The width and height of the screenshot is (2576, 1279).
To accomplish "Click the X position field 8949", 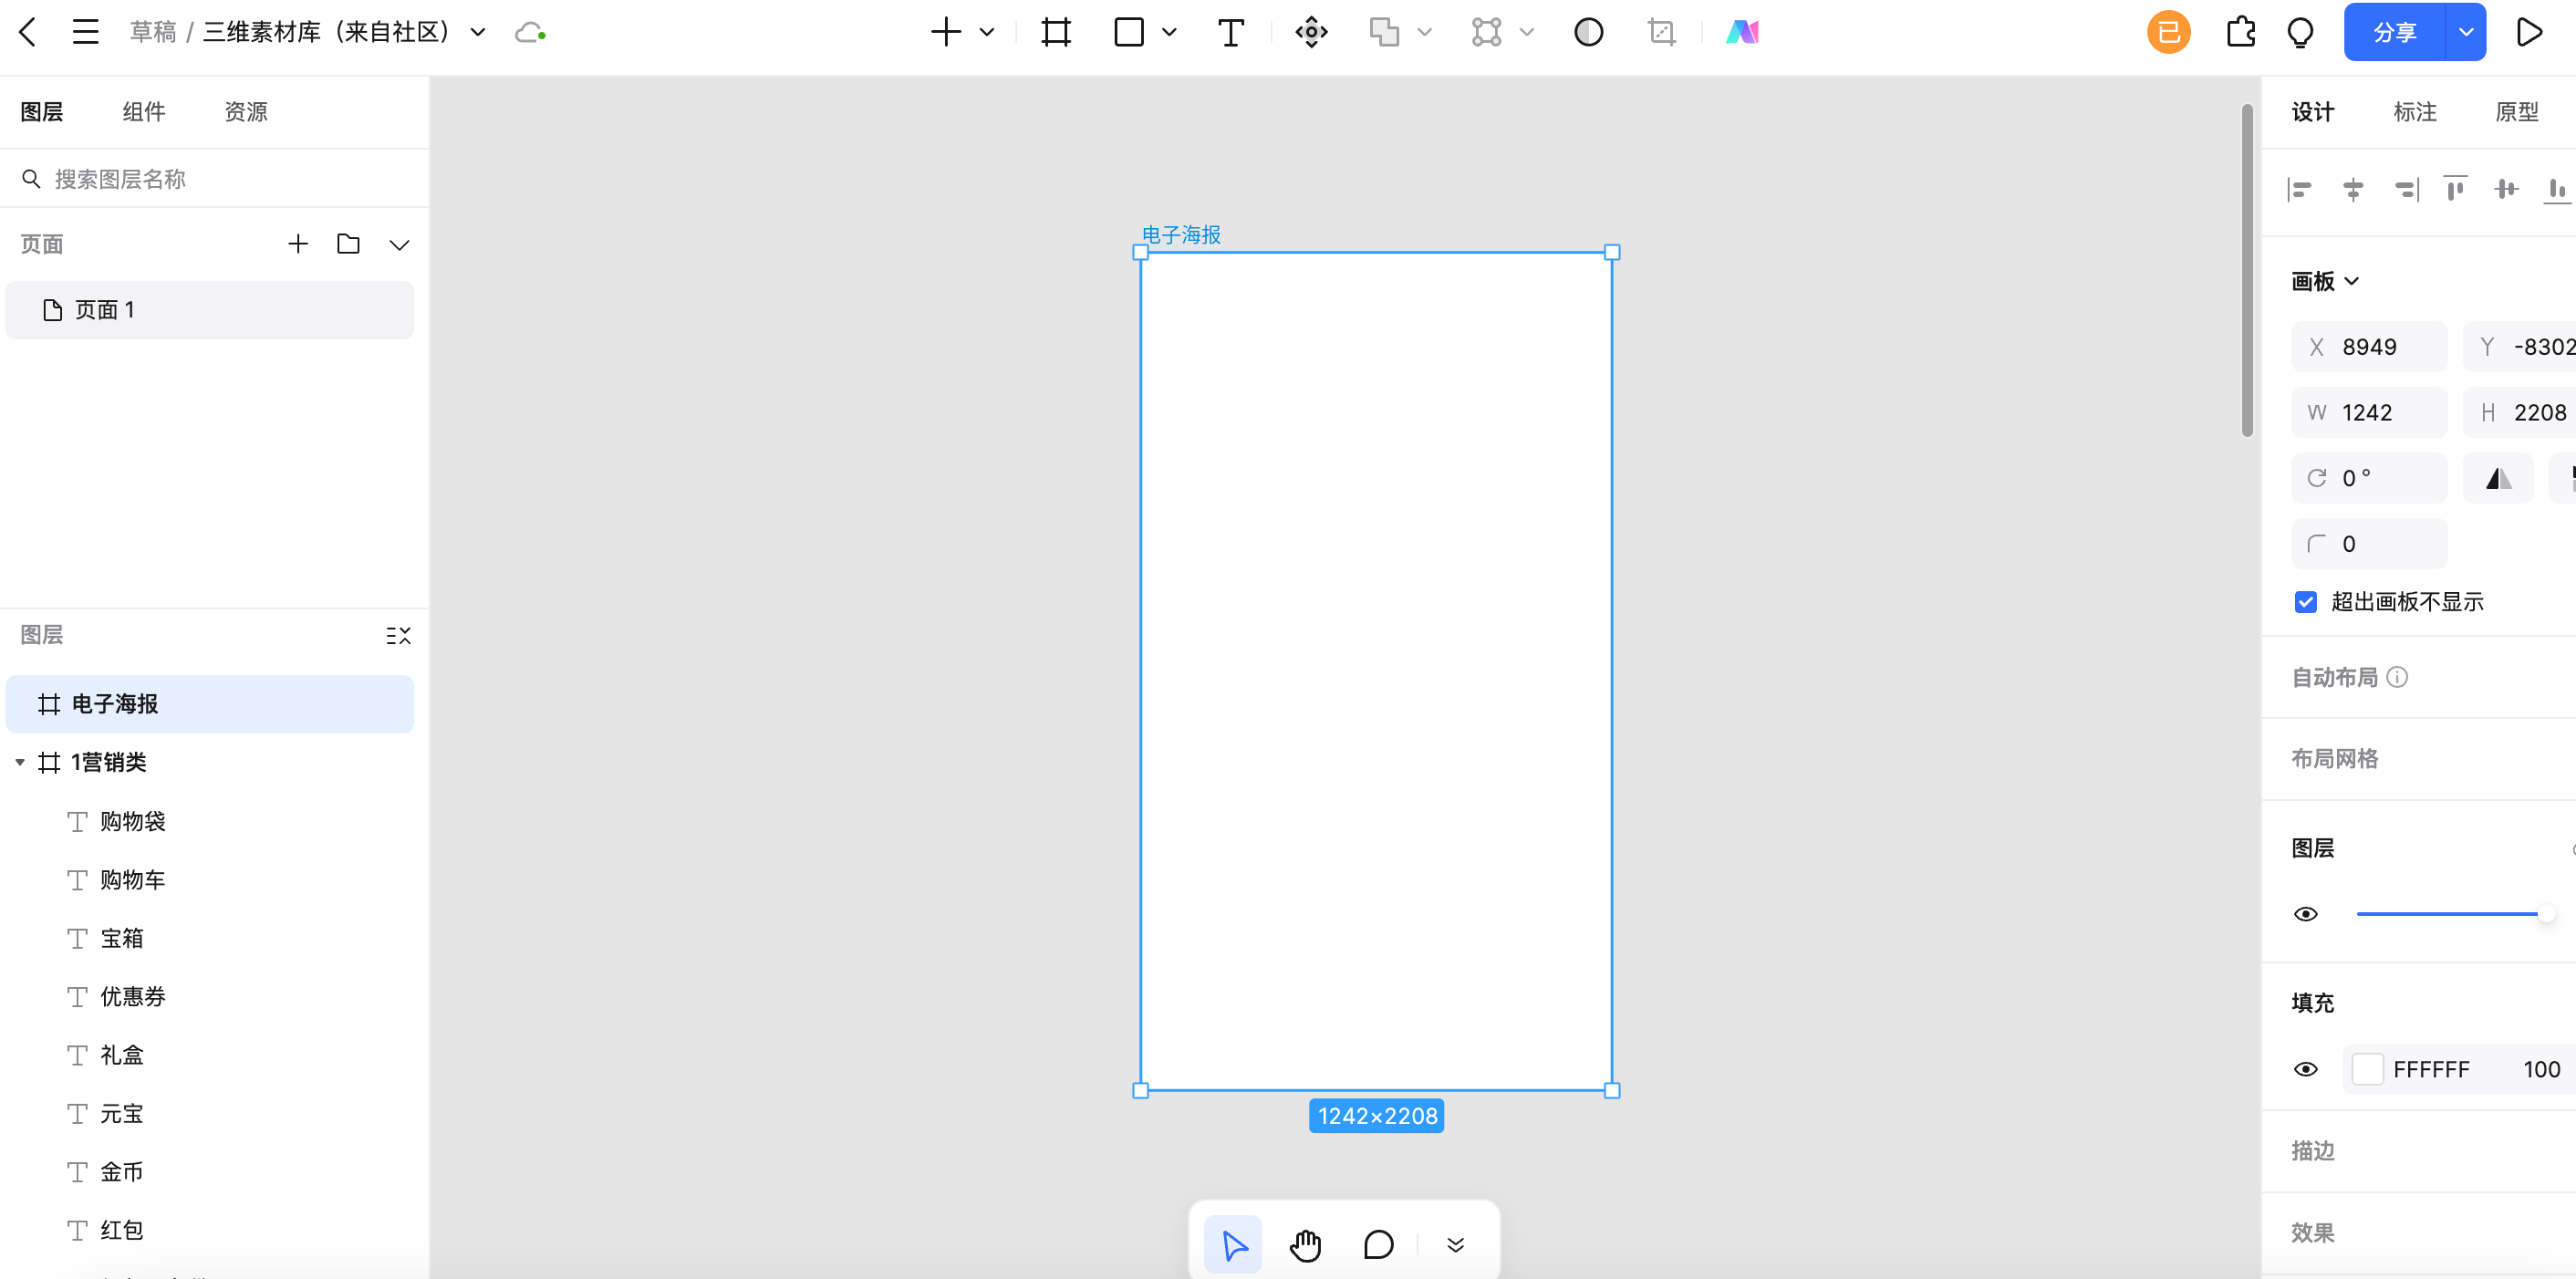I will [x=2369, y=347].
